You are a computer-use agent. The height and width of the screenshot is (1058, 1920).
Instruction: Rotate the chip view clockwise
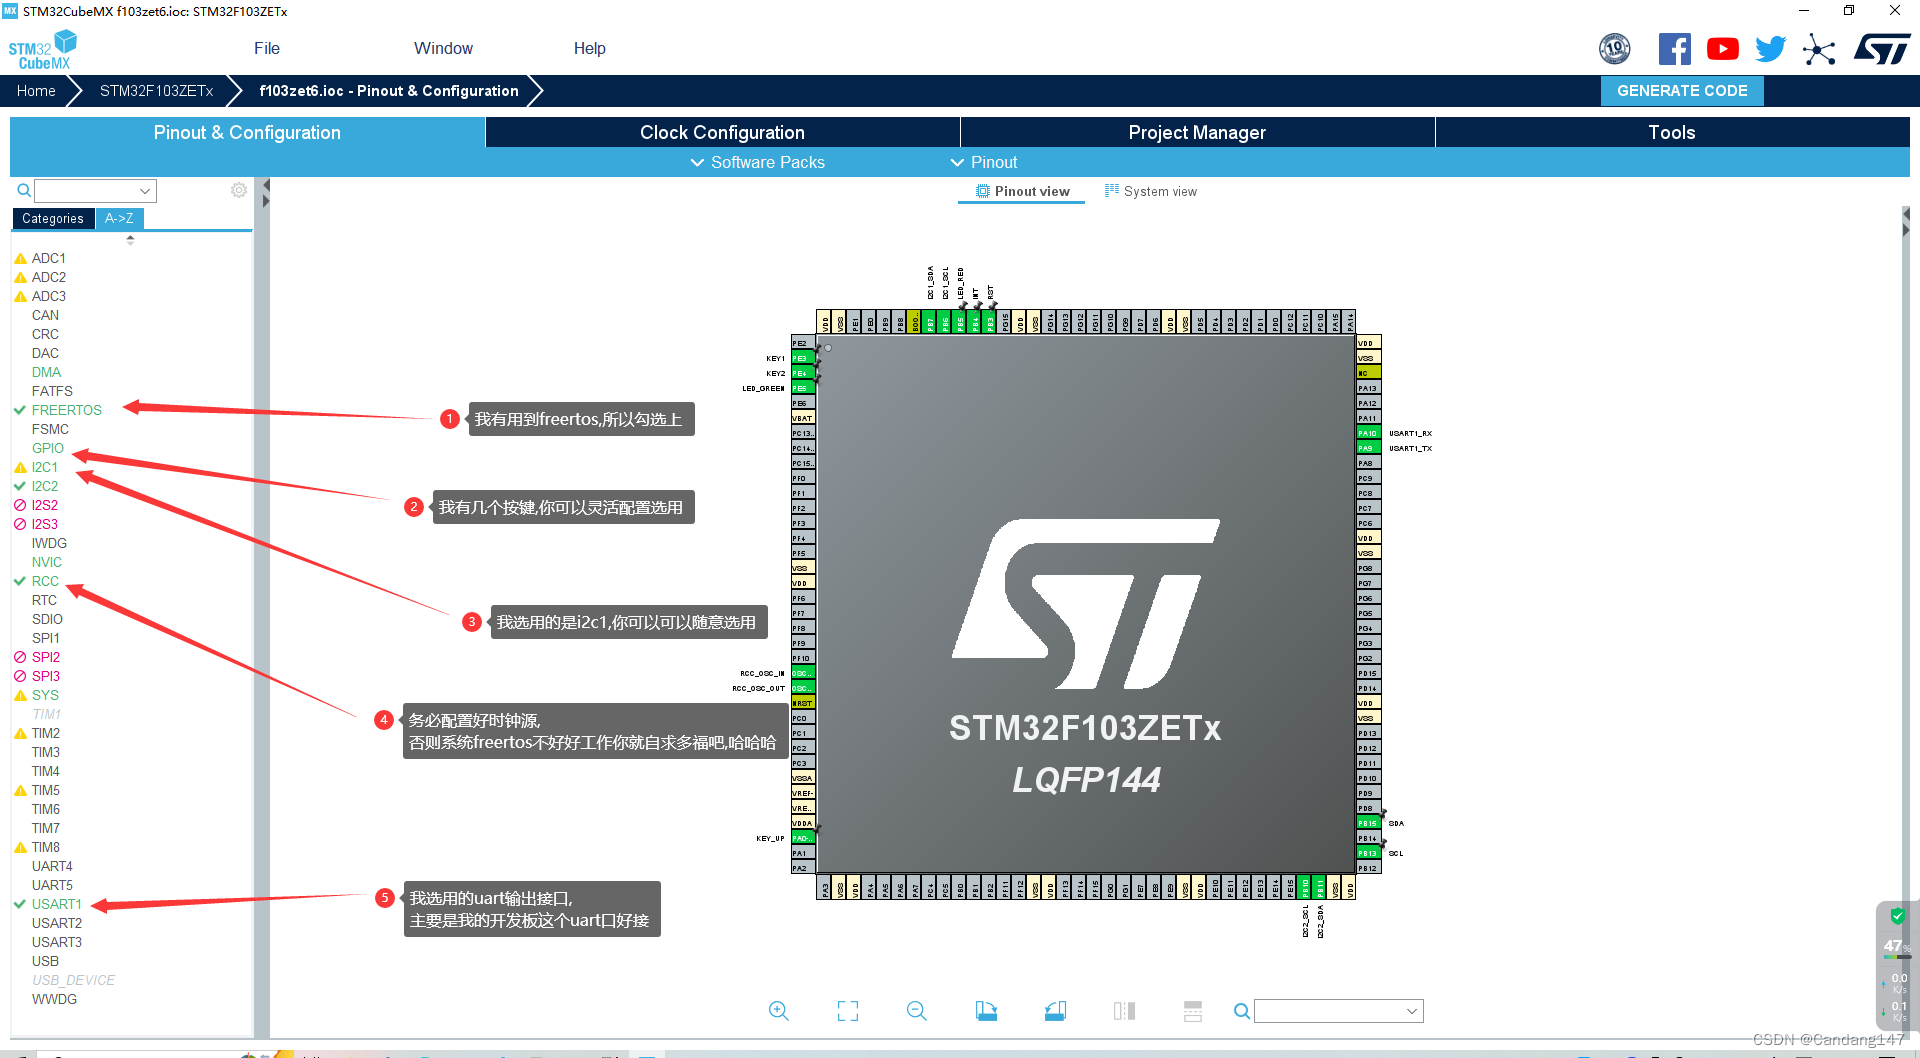[x=986, y=1011]
